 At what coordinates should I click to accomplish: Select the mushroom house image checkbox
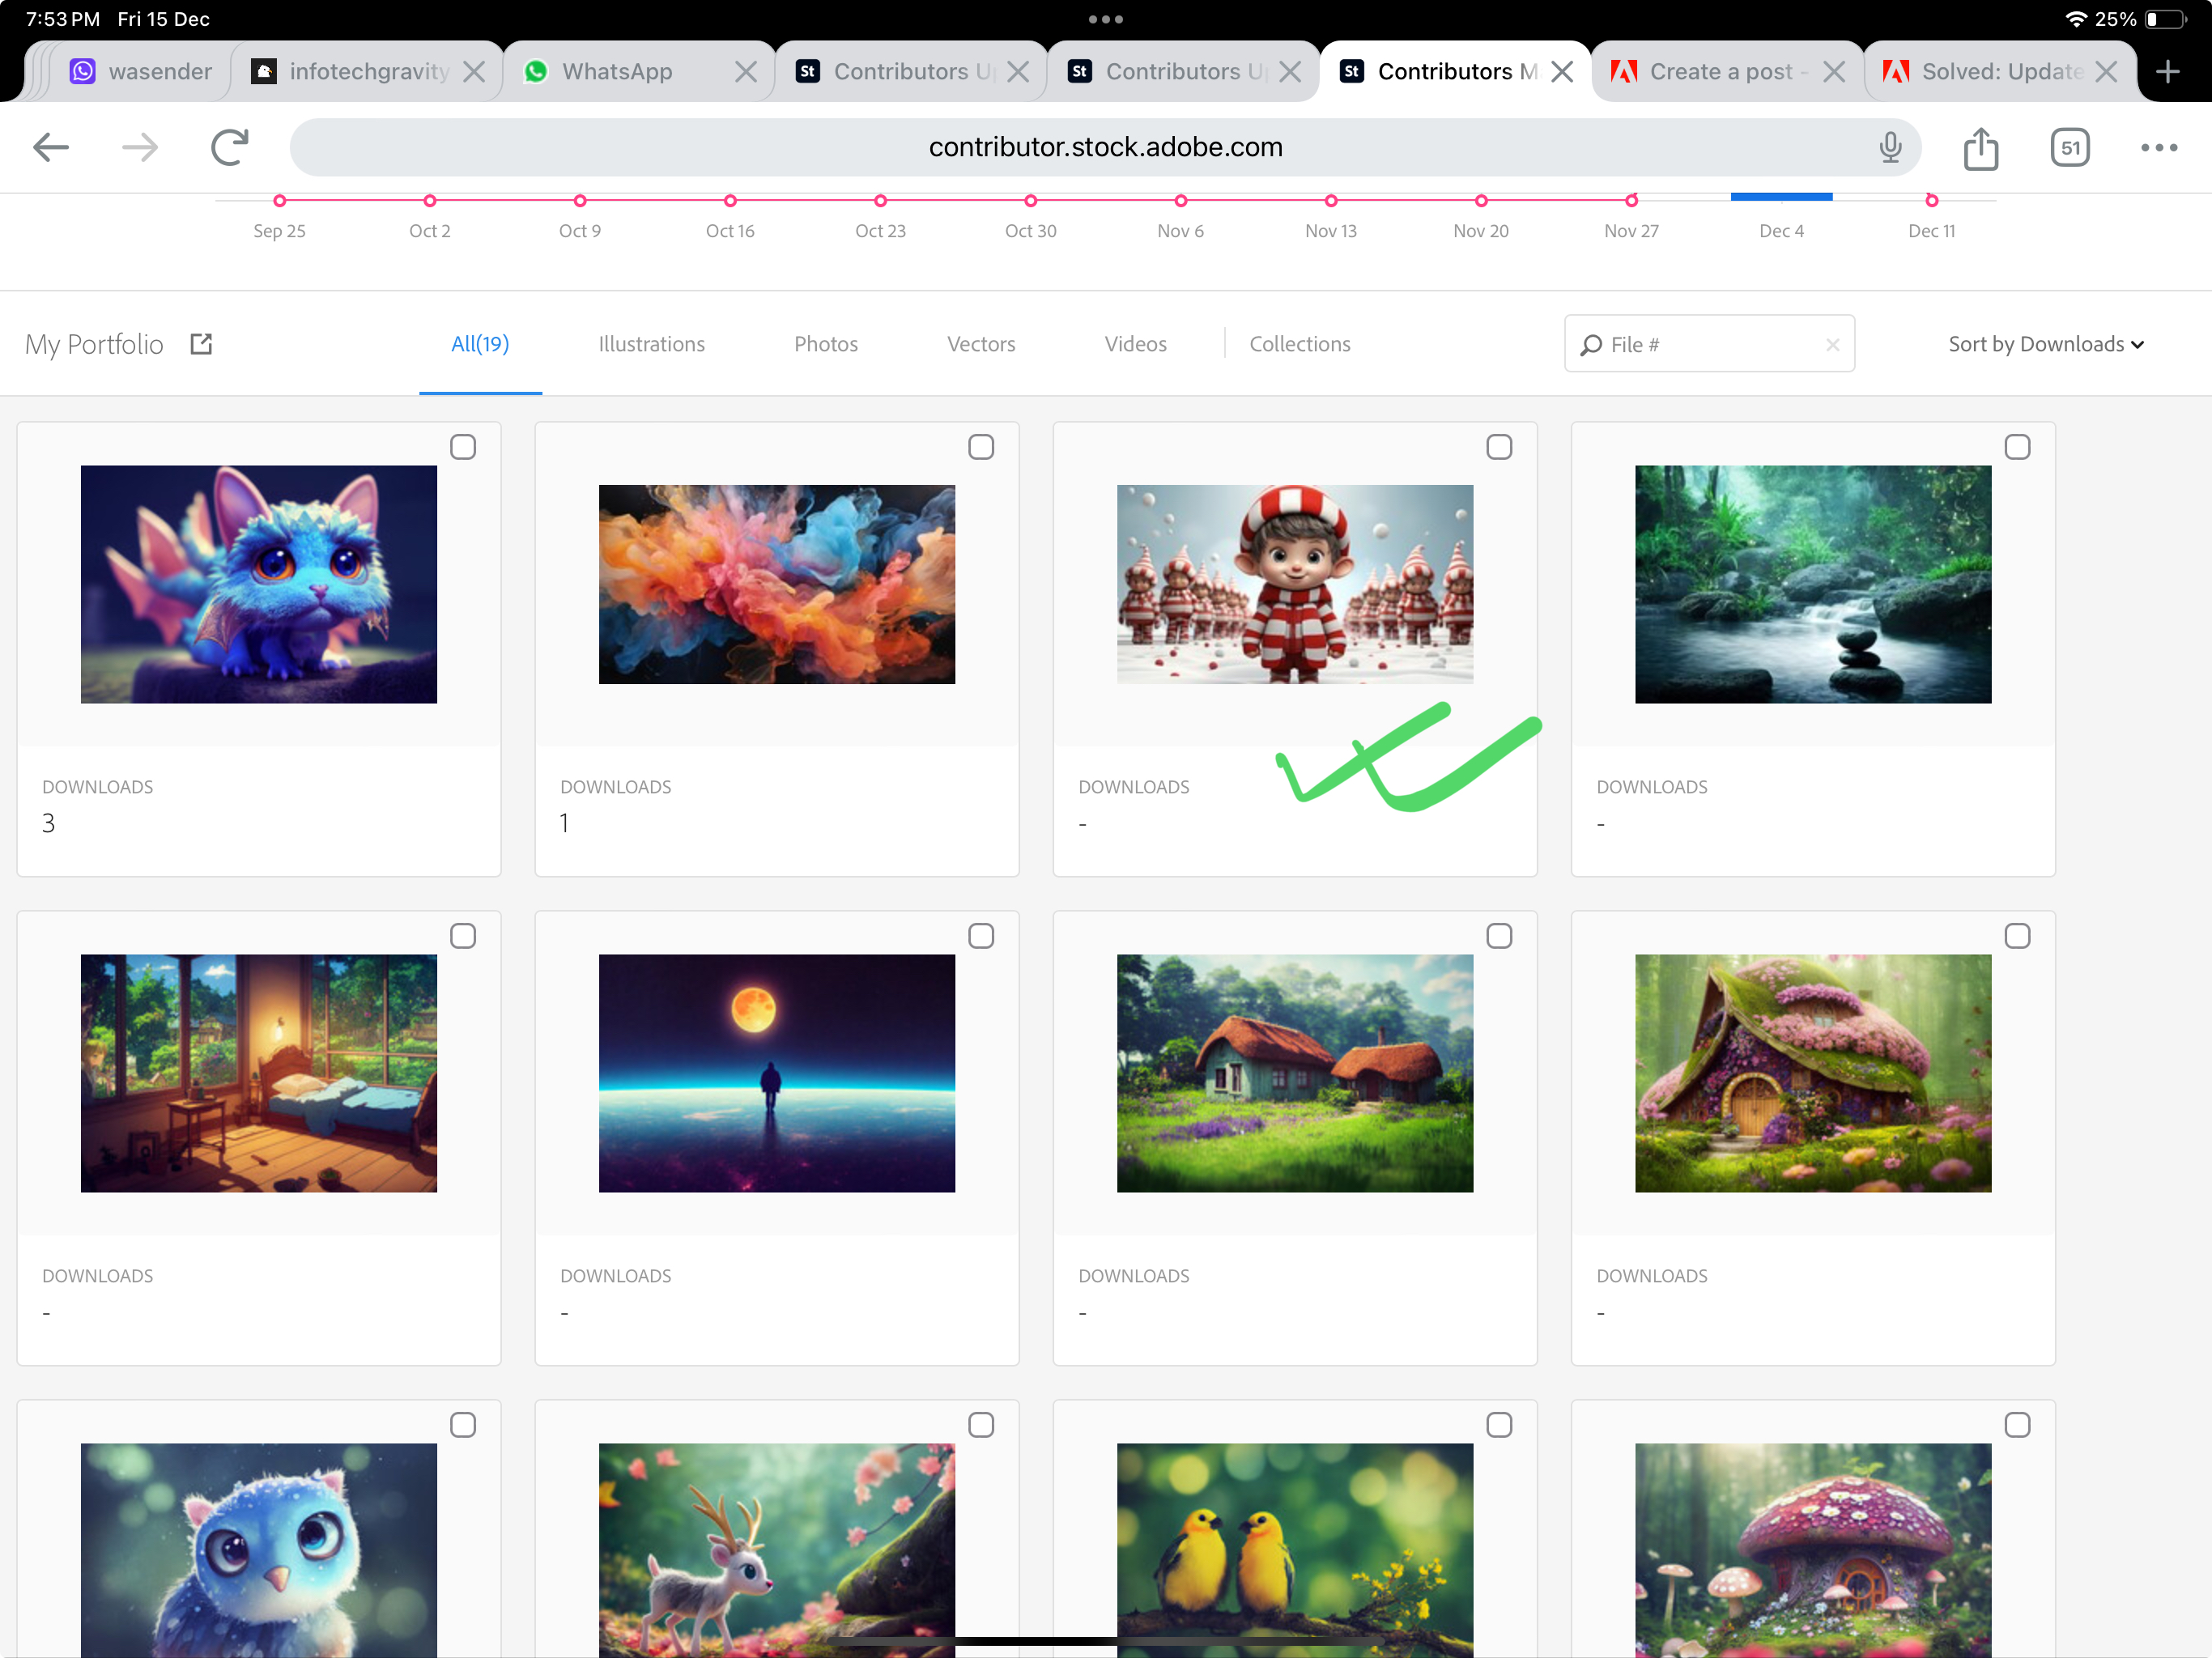[2018, 1424]
